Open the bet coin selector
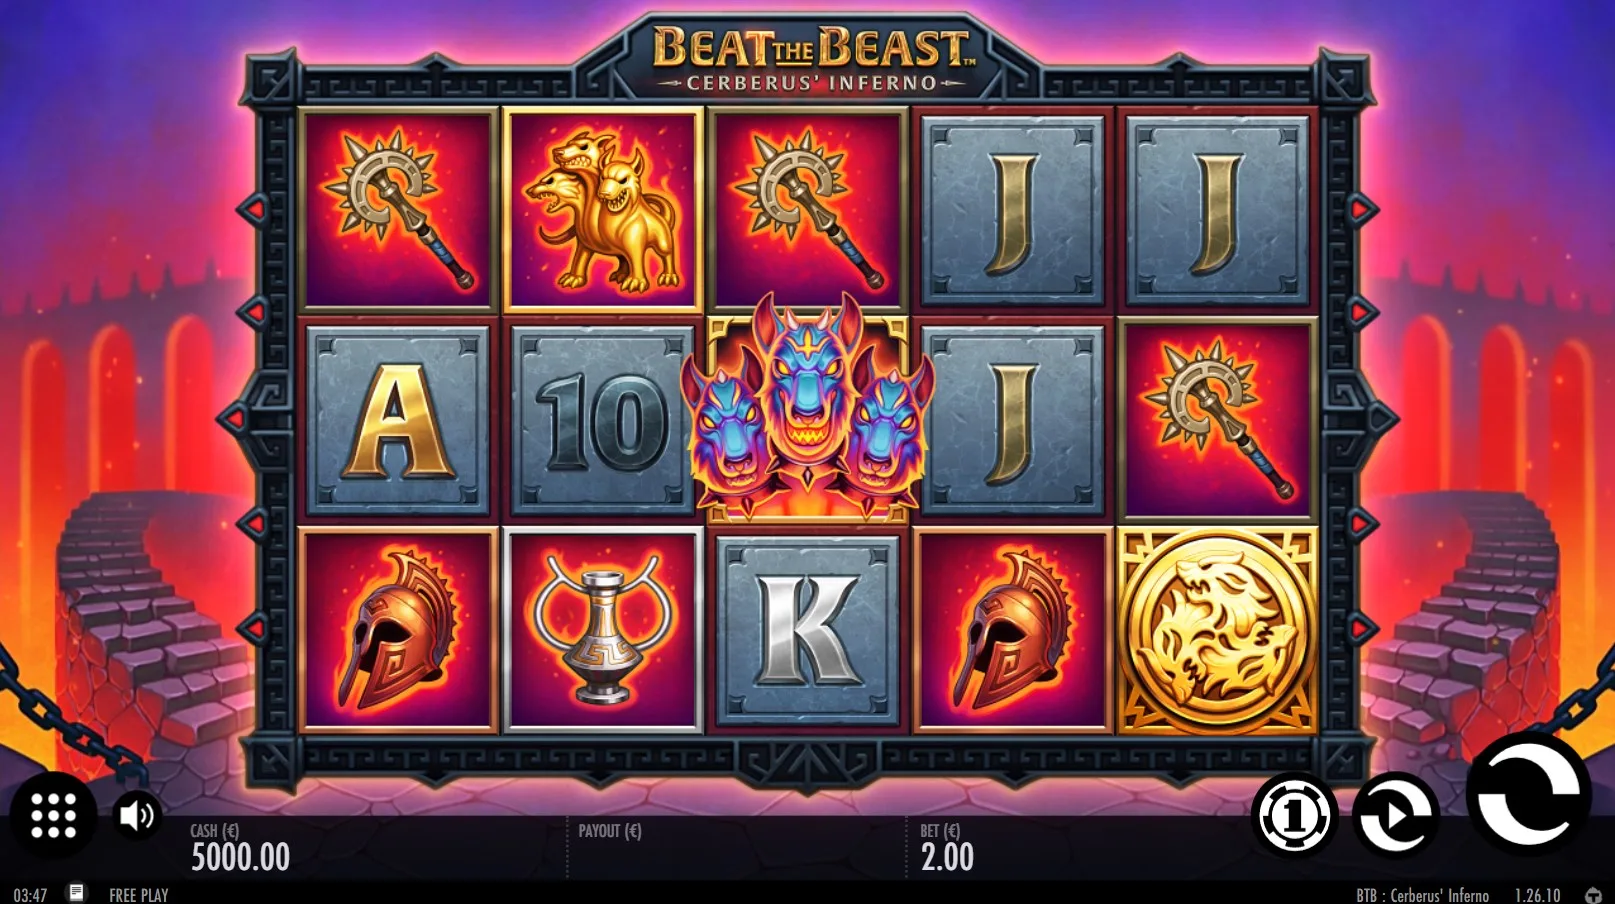 1294,816
